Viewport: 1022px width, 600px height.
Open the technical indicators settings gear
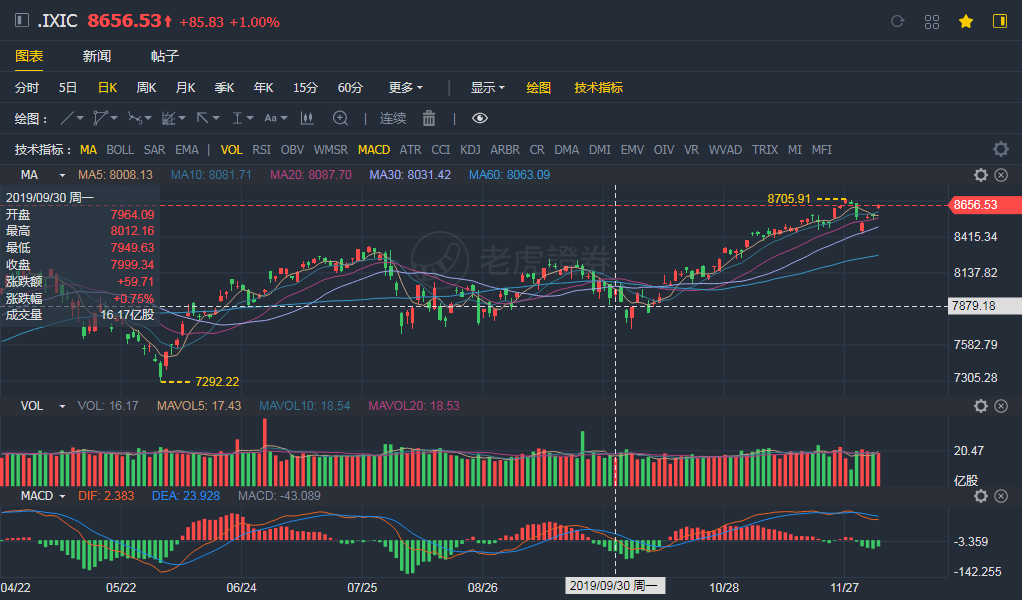click(1000, 149)
